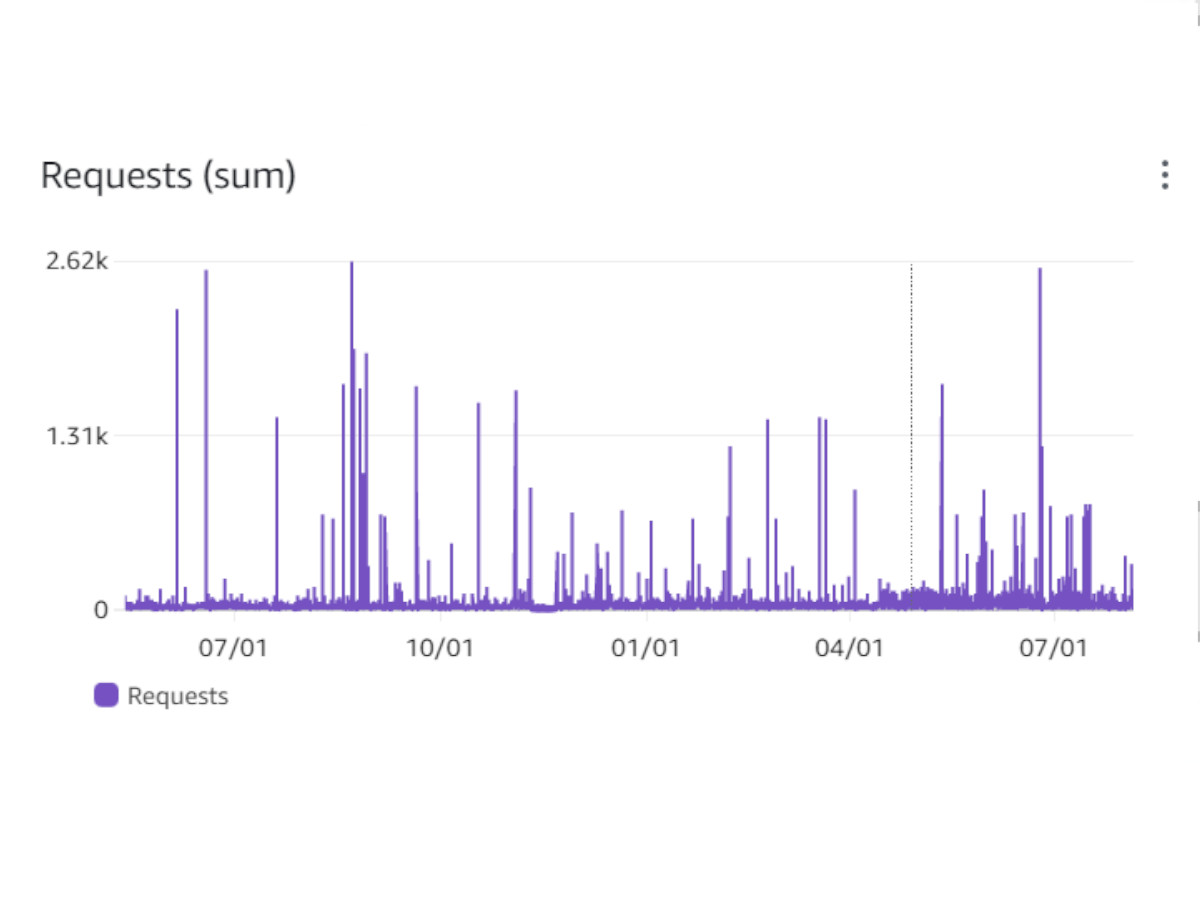Click the purple Requests legend swatch
This screenshot has height=900, width=1200.
click(106, 696)
